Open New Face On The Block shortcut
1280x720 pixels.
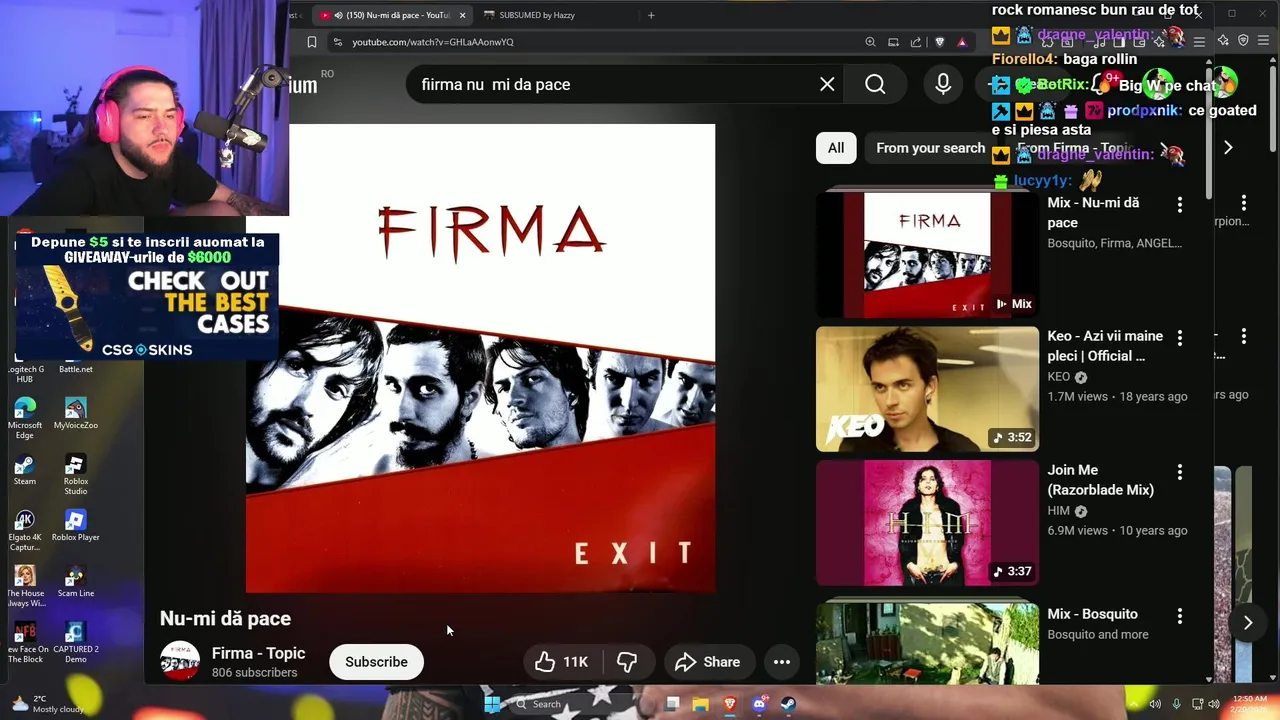click(x=25, y=642)
